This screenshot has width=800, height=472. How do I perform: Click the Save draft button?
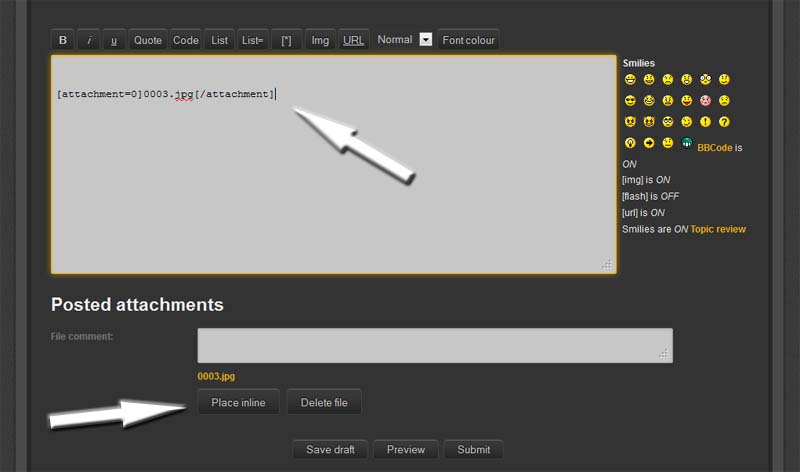tap(330, 449)
